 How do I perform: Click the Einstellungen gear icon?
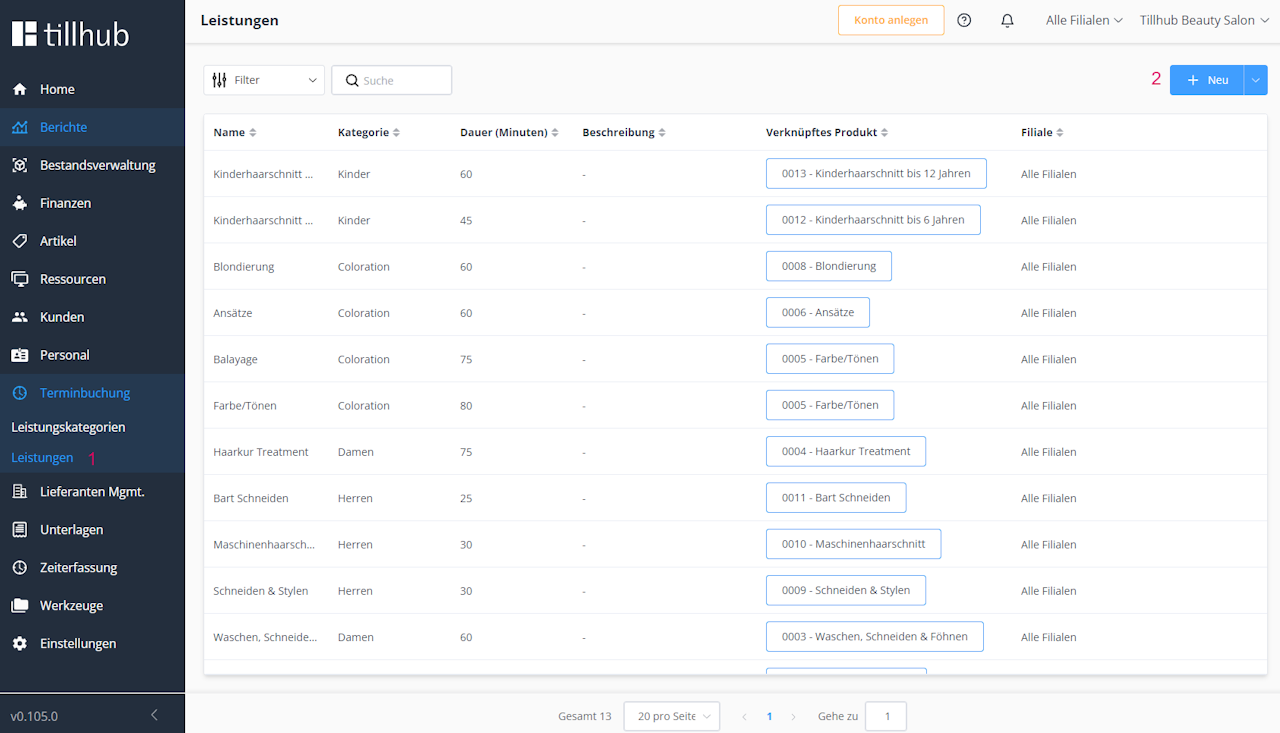pyautogui.click(x=19, y=643)
